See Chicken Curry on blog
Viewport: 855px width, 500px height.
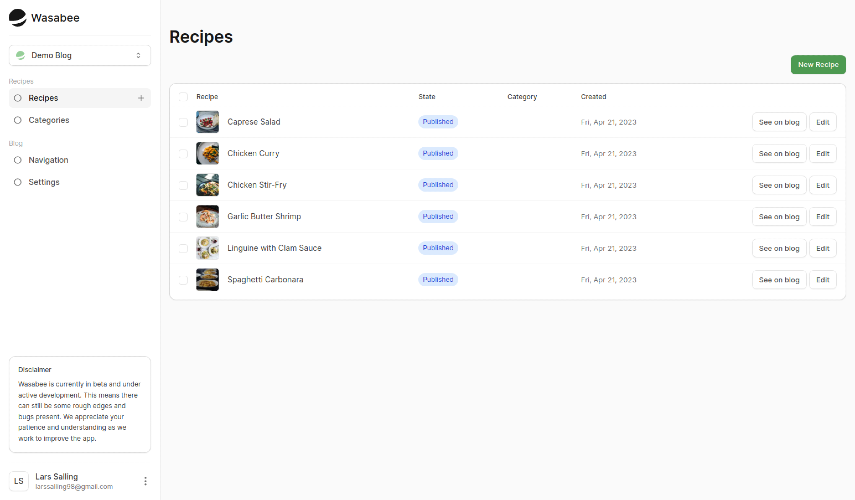779,154
